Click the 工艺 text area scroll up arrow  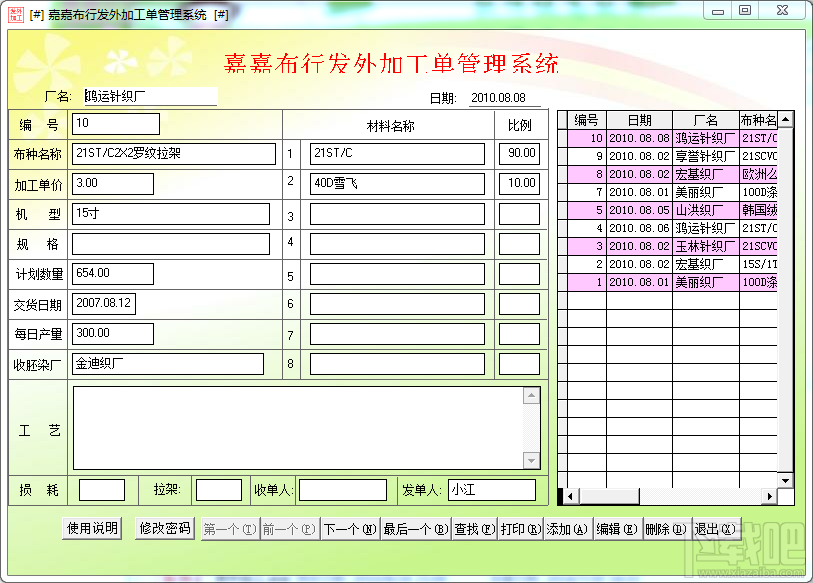tap(531, 396)
